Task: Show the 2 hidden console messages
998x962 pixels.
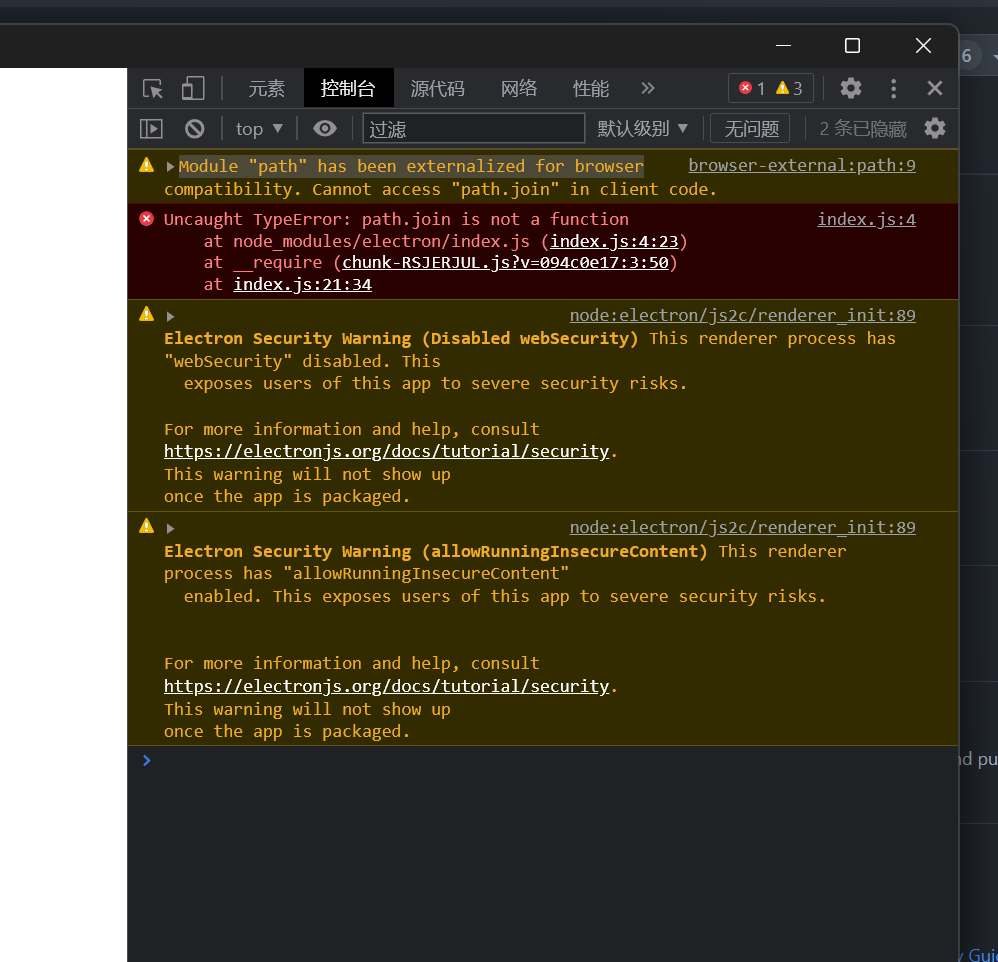Action: (x=862, y=128)
